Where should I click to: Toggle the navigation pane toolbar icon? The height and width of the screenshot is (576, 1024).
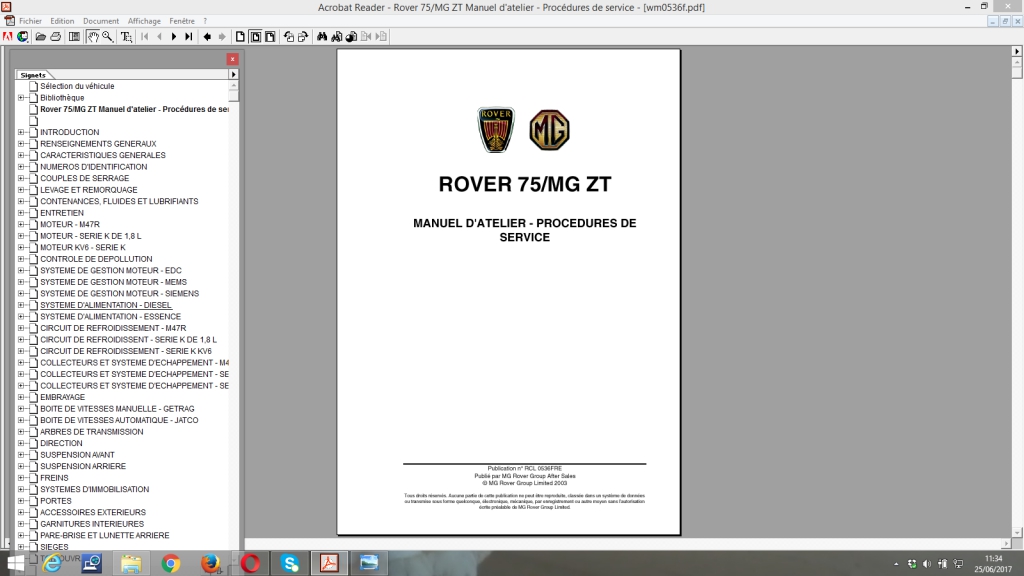(x=74, y=37)
